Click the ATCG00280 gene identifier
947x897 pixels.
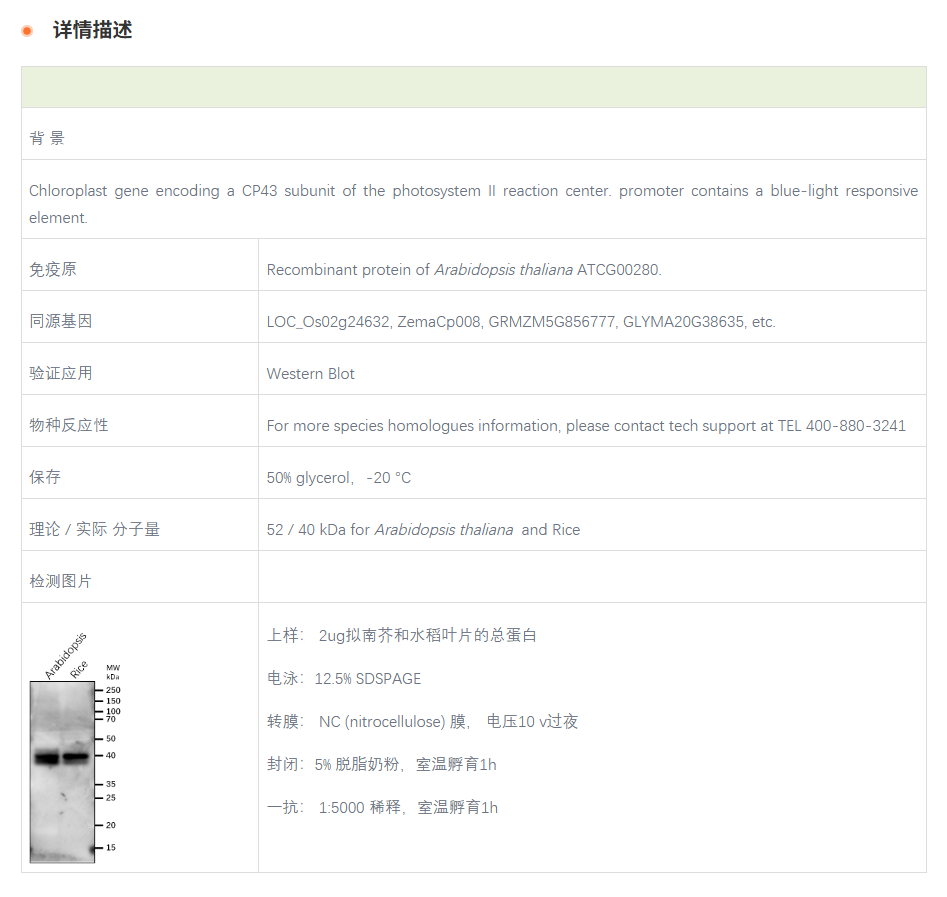619,269
